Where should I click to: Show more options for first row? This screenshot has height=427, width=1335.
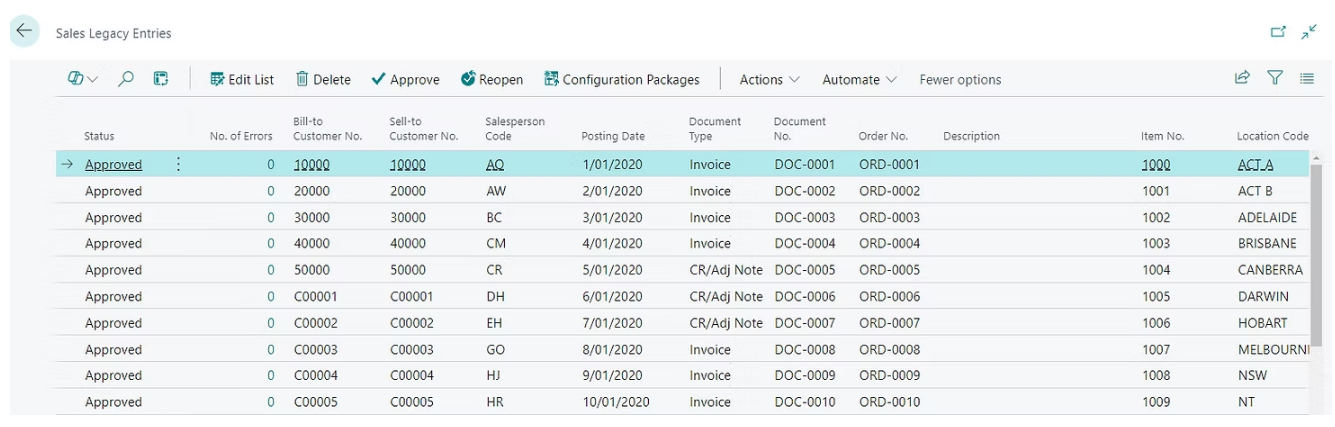pyautogui.click(x=179, y=164)
